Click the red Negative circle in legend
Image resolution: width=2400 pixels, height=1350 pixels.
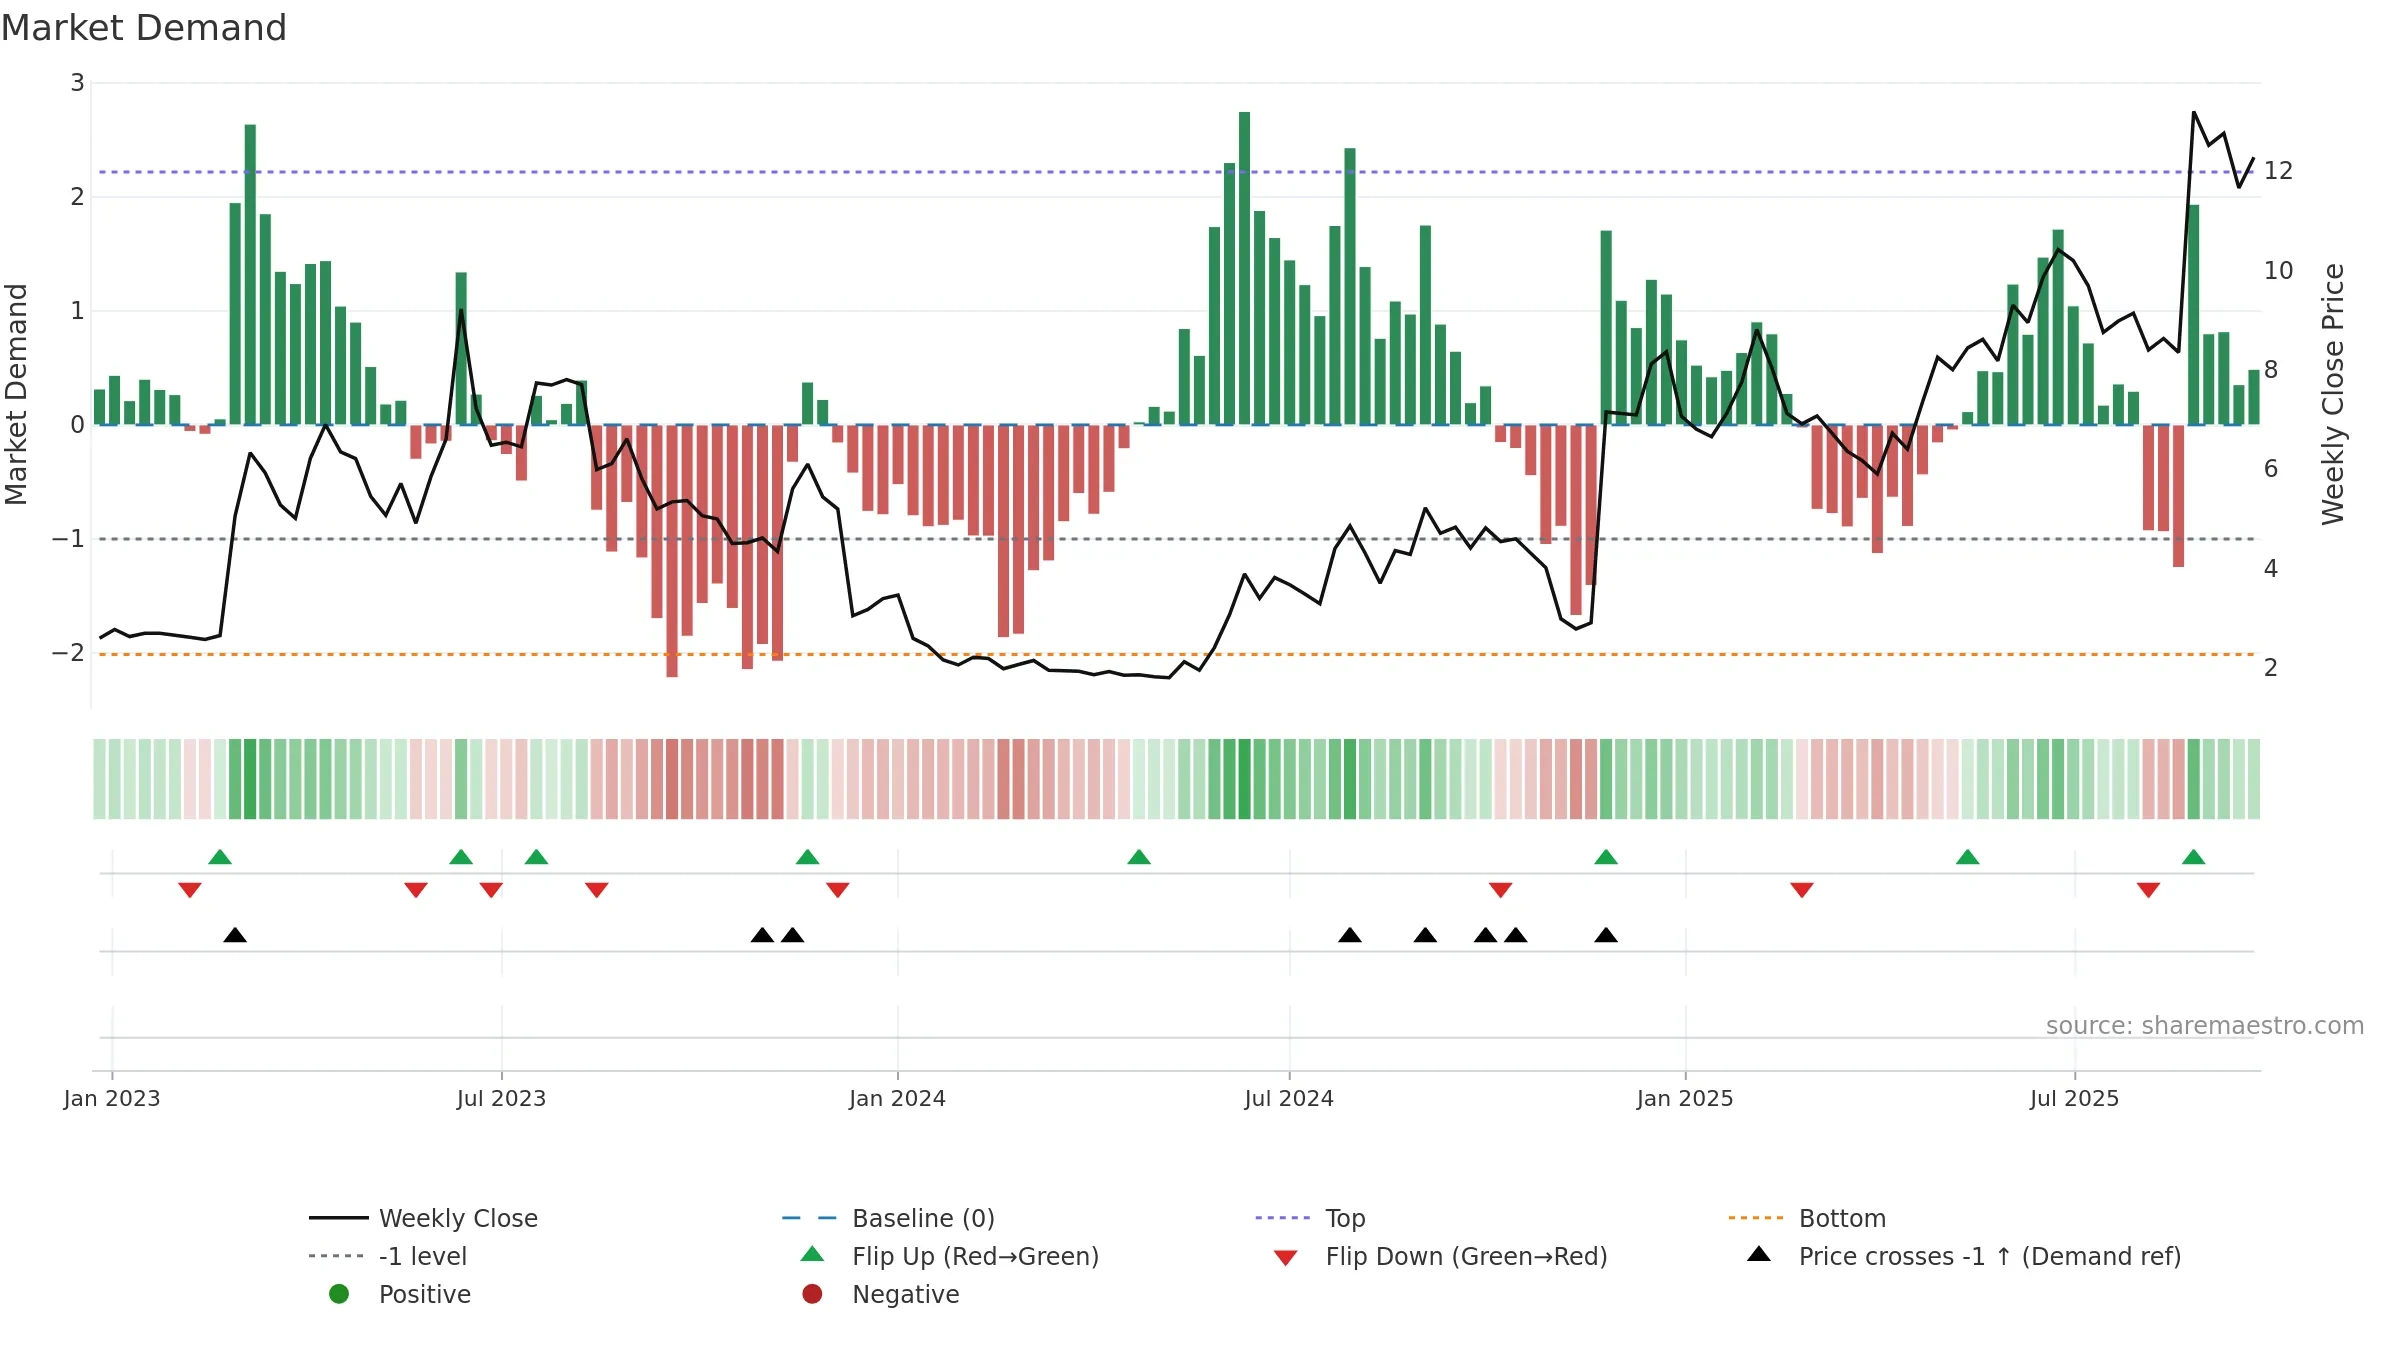812,1294
